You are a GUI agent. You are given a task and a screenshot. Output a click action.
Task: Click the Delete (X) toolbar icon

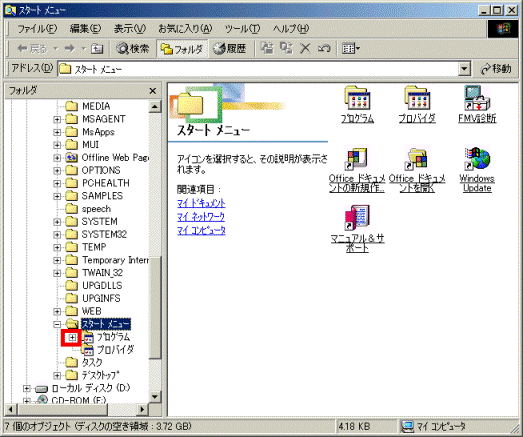[x=305, y=49]
